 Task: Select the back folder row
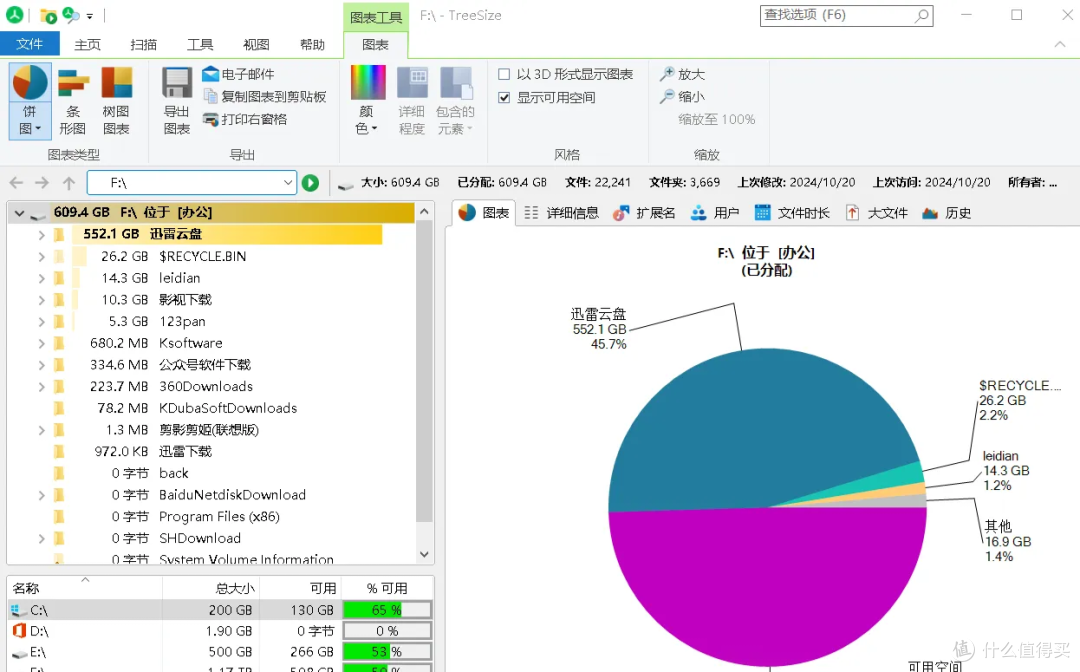point(211,473)
